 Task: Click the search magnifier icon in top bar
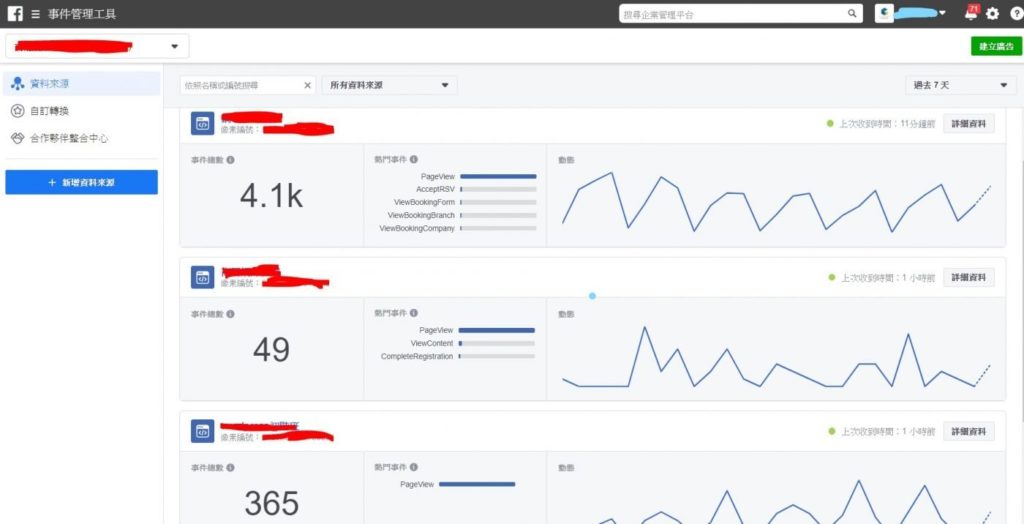pos(852,14)
